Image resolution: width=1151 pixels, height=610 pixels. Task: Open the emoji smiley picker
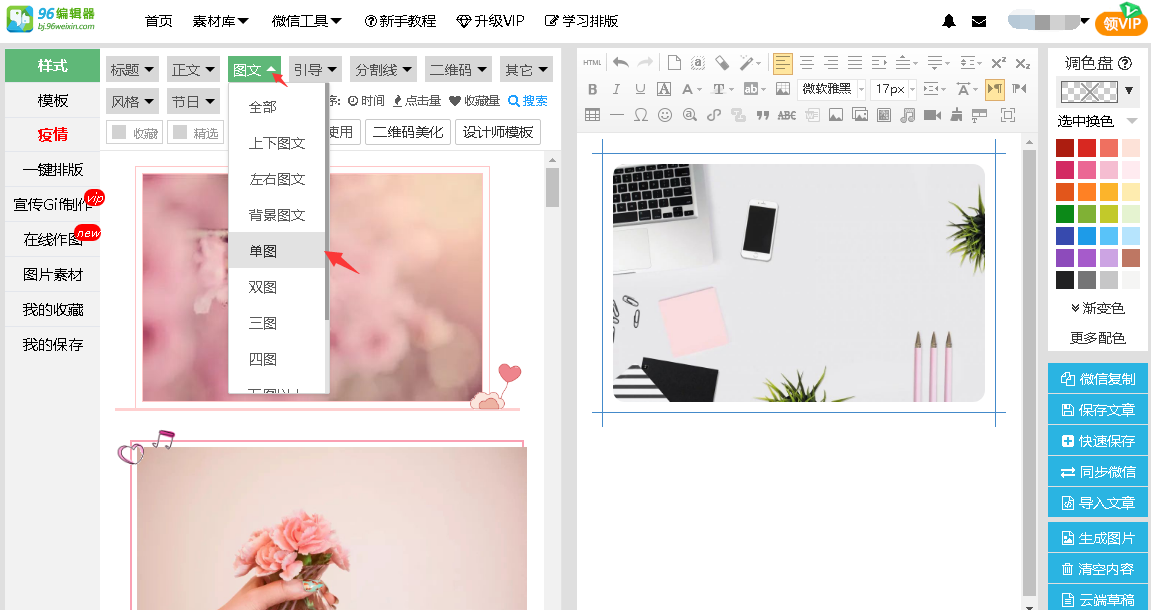point(665,115)
